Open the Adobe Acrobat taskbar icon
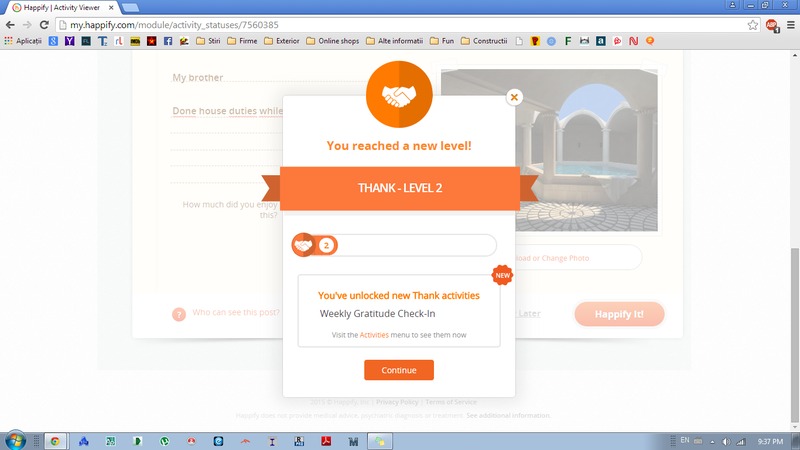The image size is (800, 450). tap(326, 441)
